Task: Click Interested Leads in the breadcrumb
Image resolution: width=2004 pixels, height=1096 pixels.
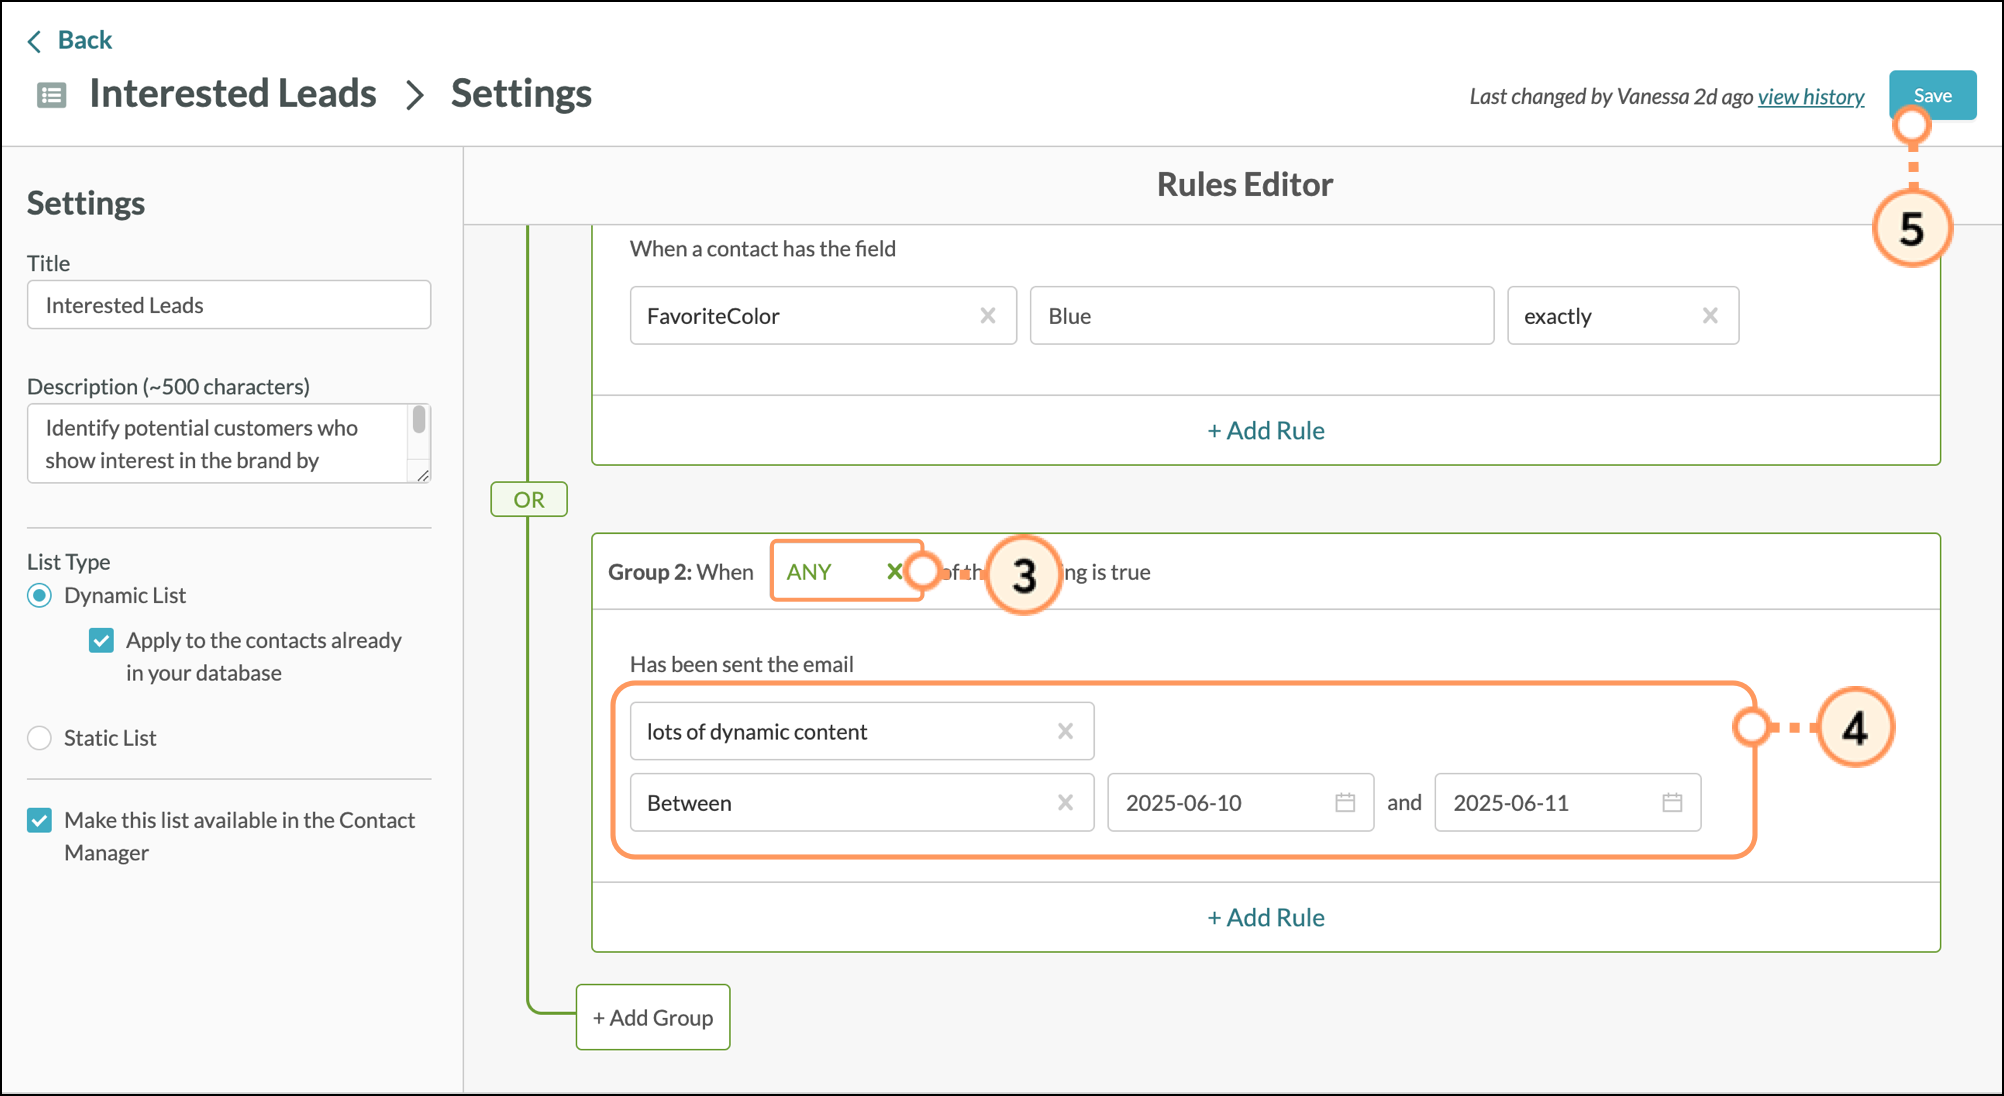Action: [232, 94]
